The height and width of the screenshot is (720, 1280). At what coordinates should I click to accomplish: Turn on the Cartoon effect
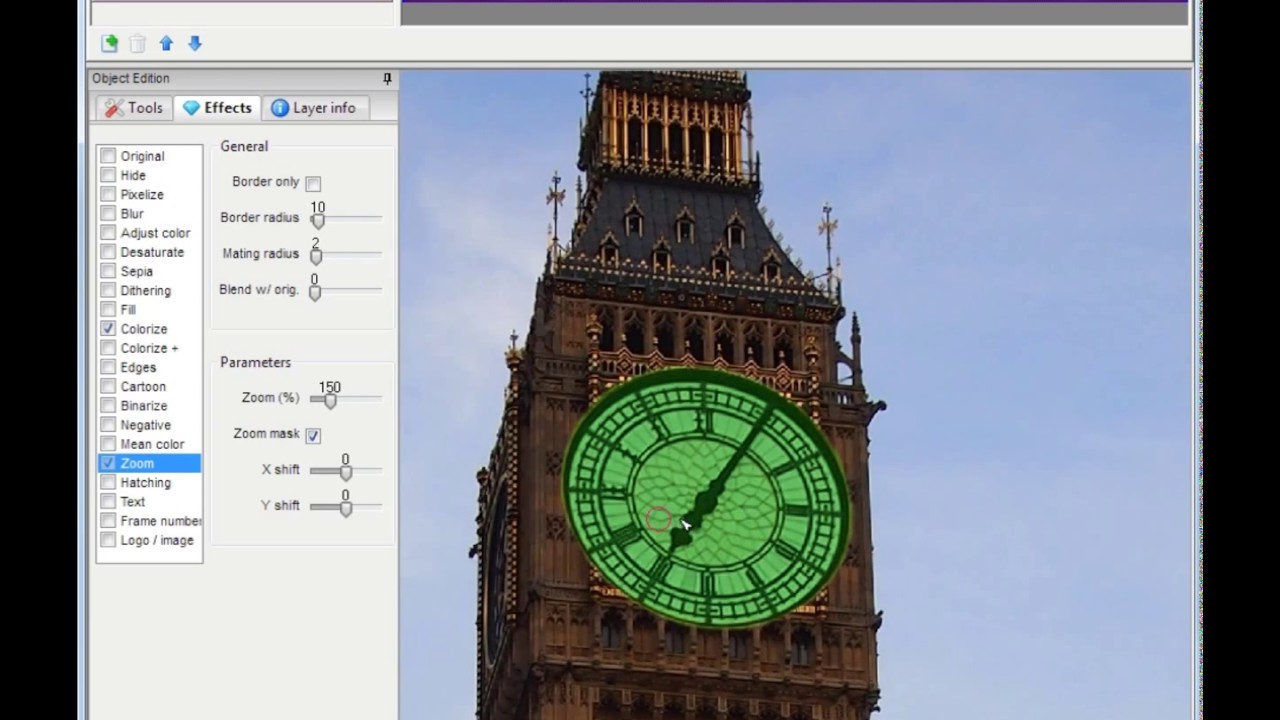(108, 386)
